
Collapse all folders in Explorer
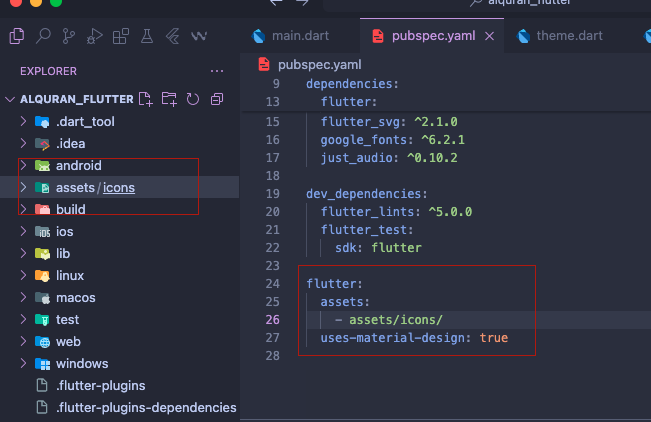tap(216, 99)
